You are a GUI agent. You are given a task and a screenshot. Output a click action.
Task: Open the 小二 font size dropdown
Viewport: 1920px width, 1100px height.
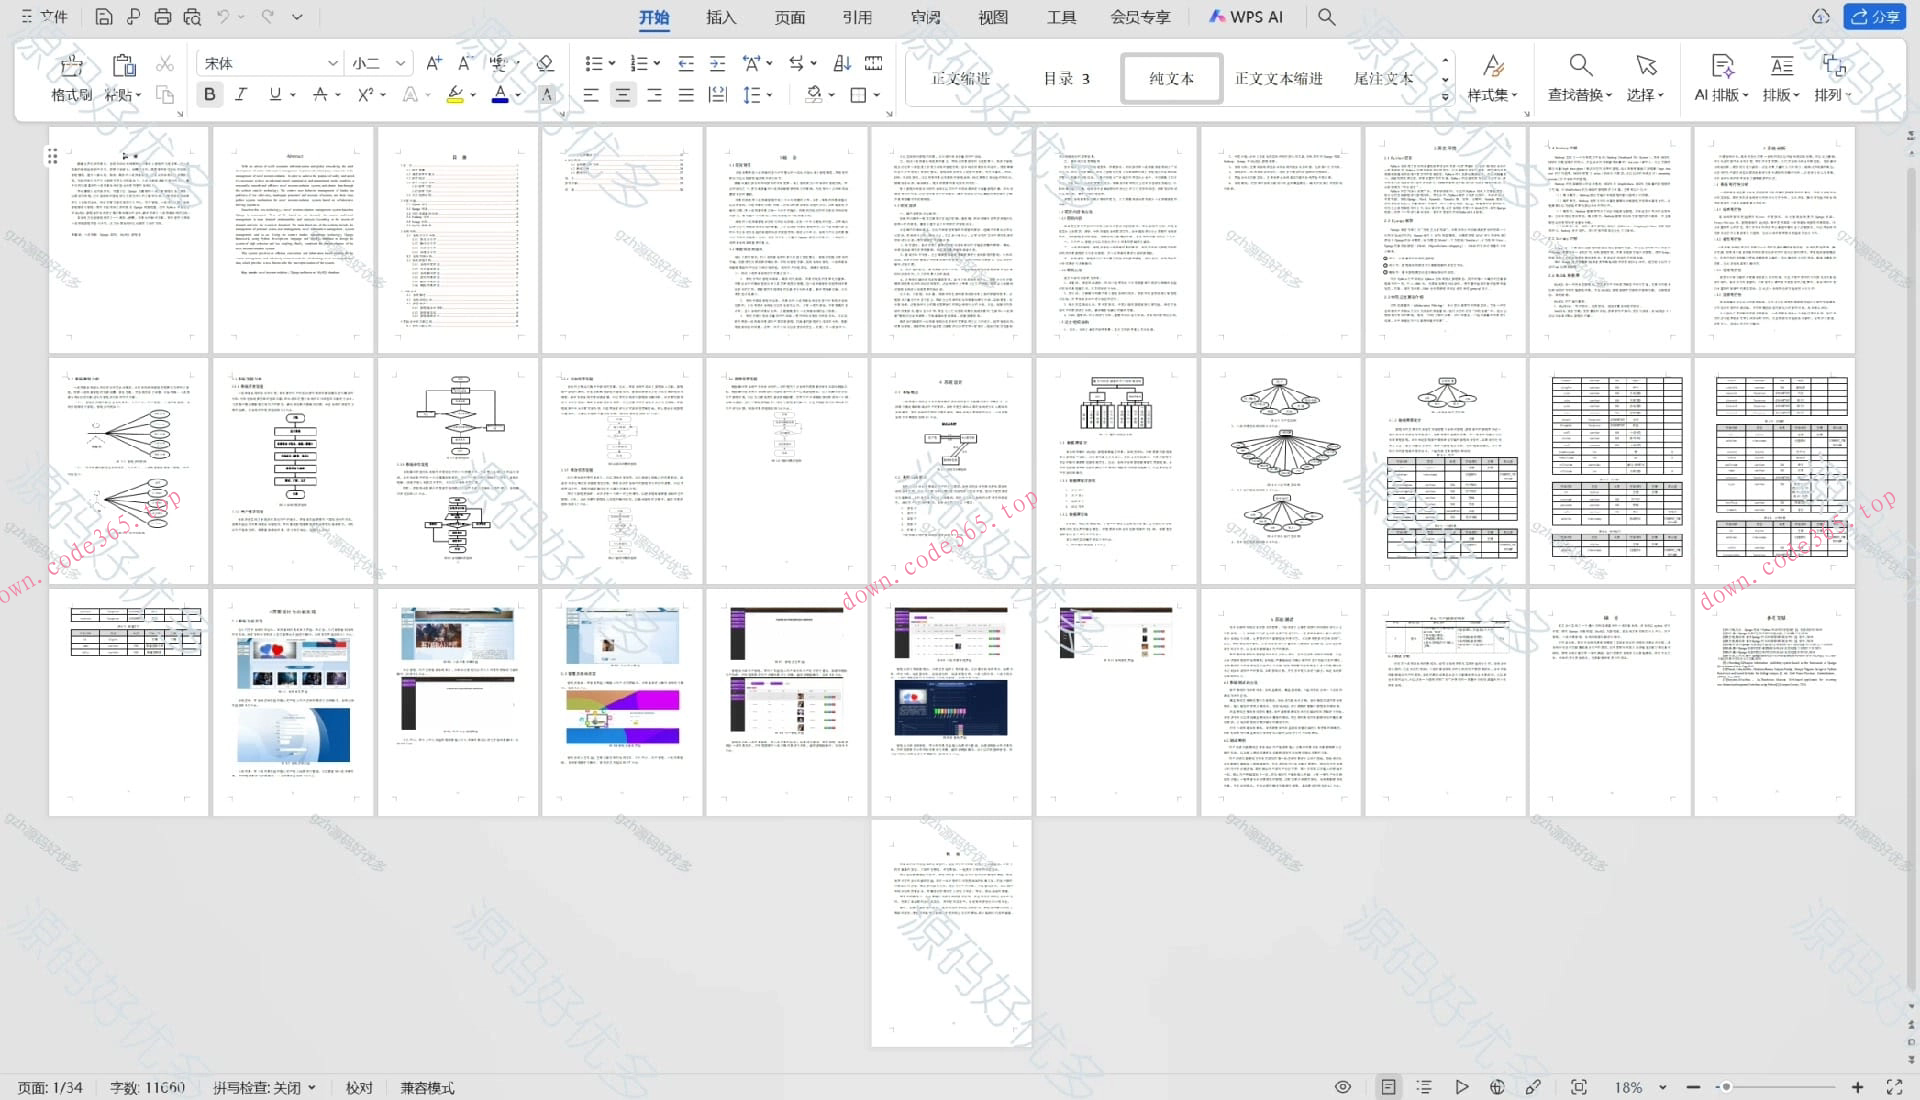coord(400,63)
